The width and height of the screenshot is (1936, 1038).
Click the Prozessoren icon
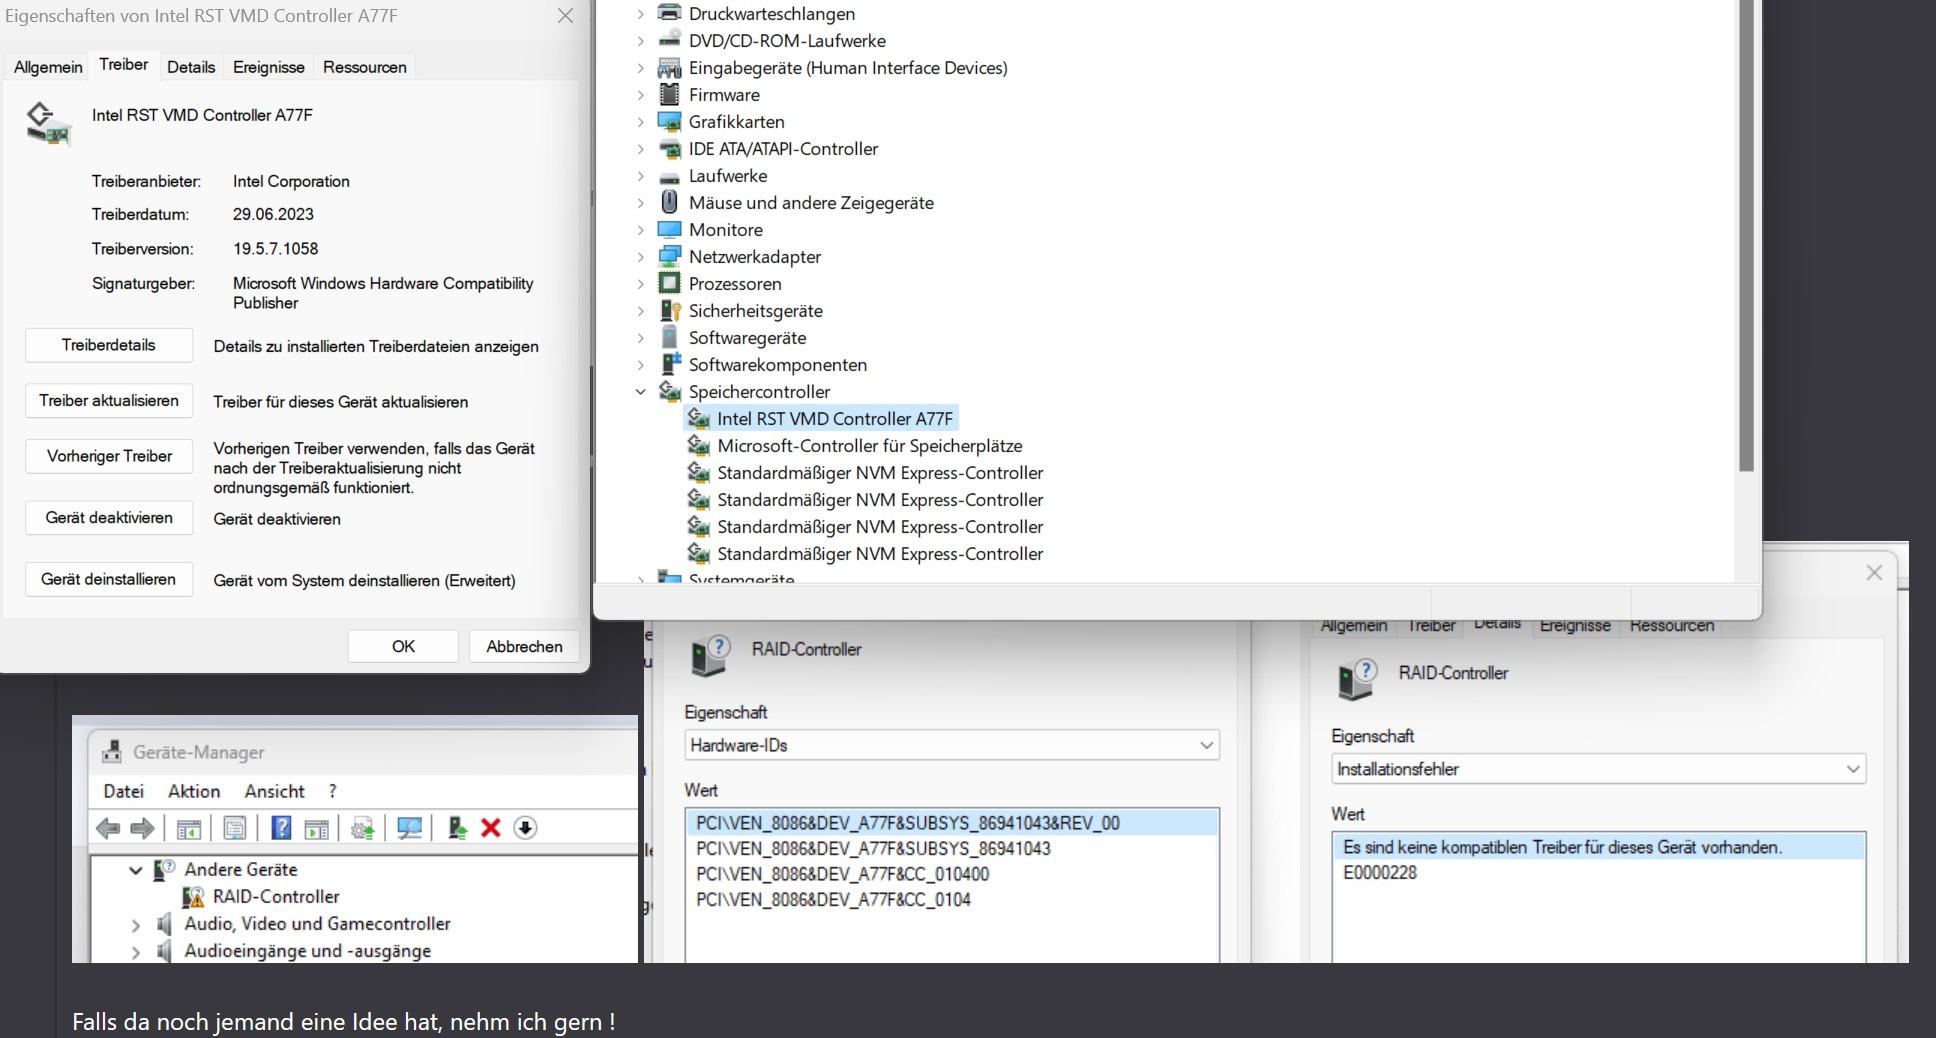(x=670, y=283)
